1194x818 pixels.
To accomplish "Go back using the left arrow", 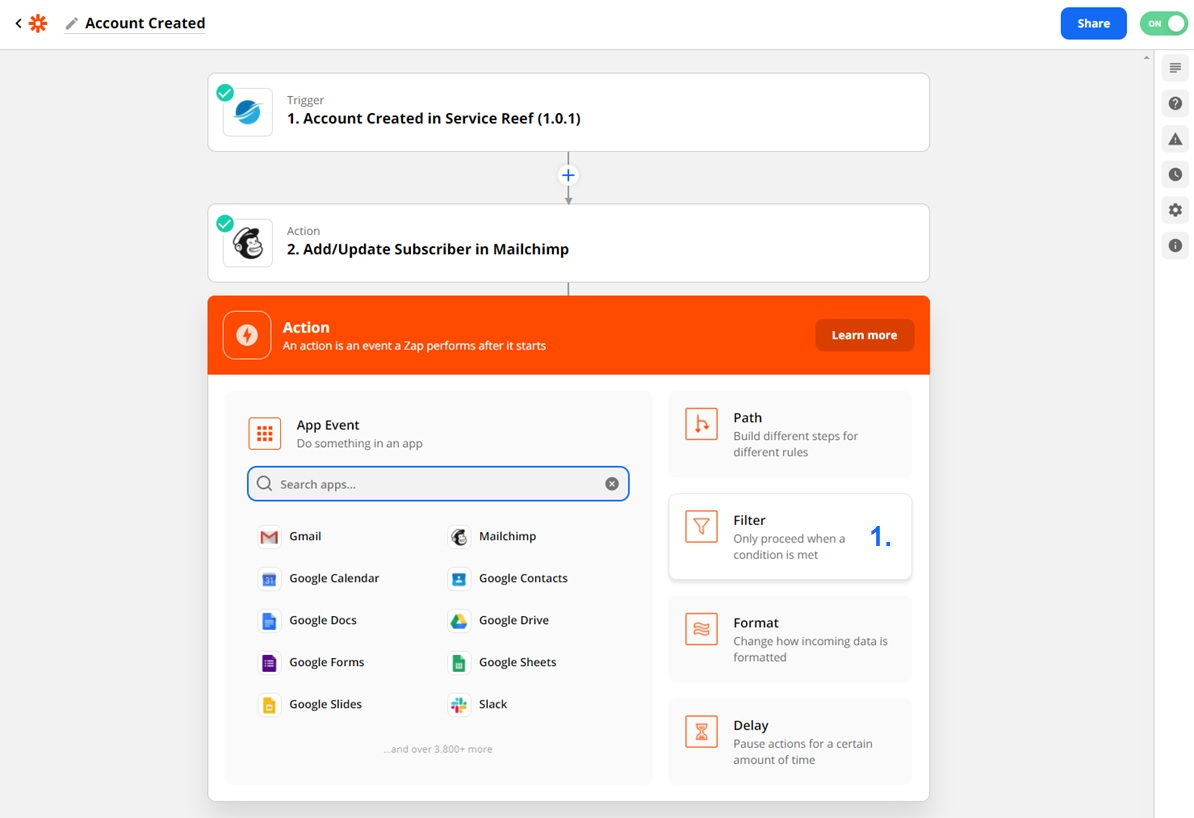I will [18, 24].
